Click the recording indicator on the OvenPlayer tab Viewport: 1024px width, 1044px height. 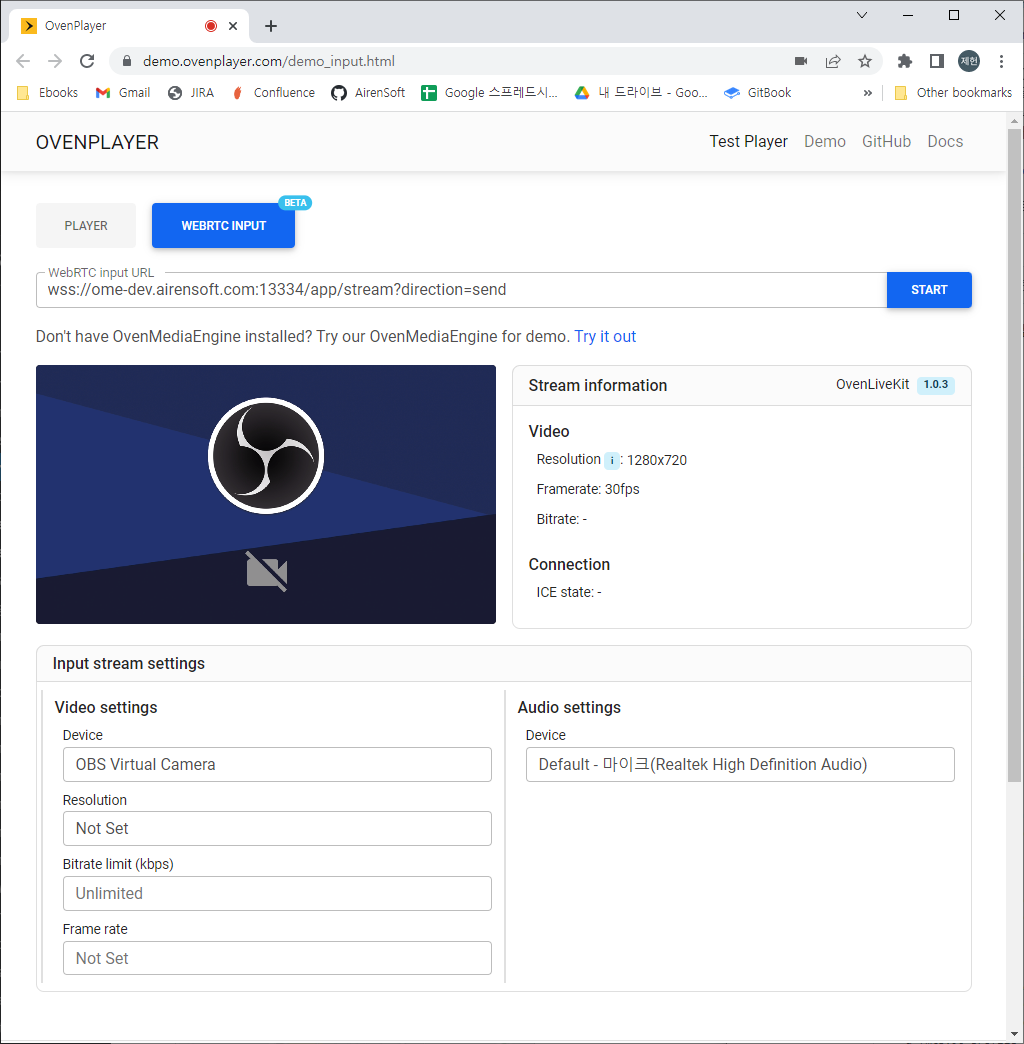209,25
